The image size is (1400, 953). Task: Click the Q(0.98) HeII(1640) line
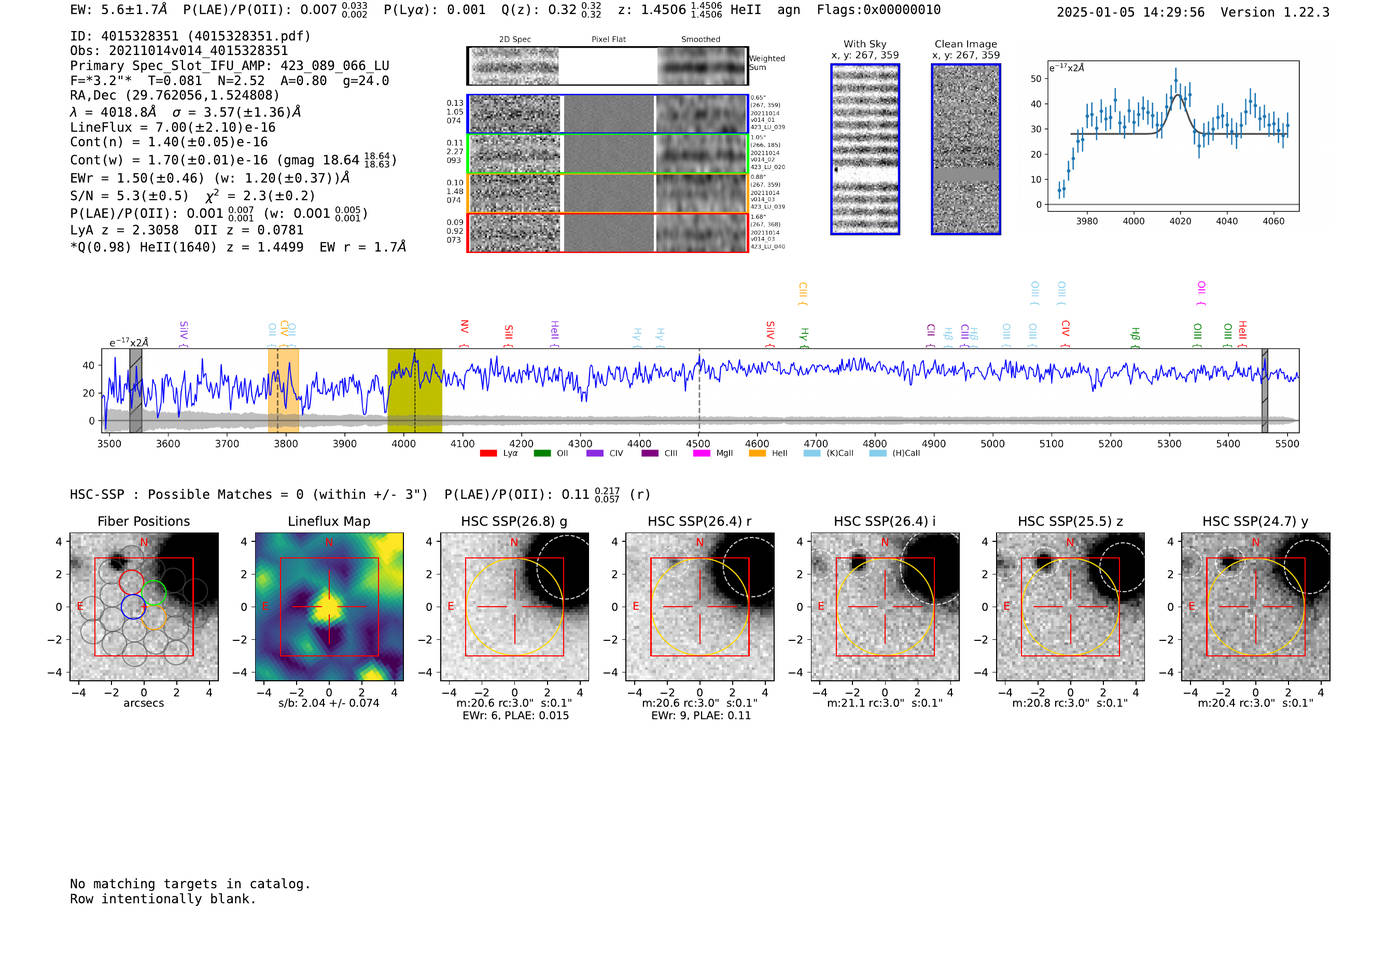[238, 247]
